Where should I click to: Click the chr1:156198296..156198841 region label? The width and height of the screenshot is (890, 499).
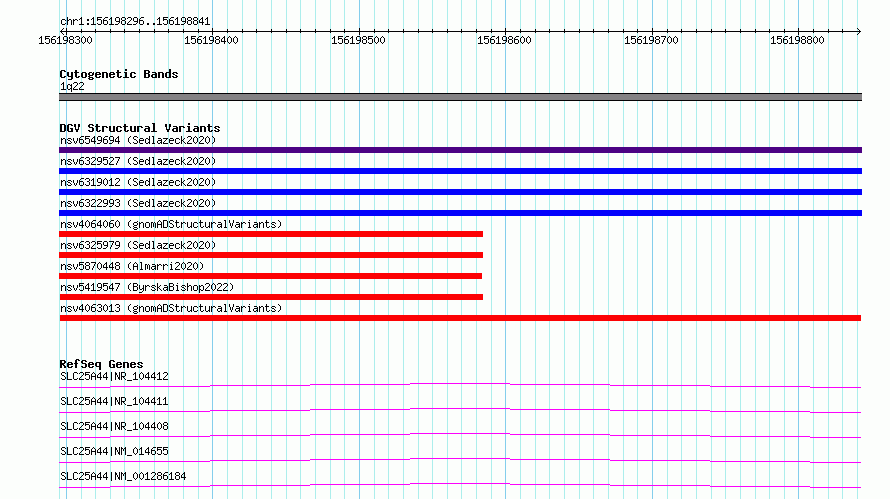[135, 22]
